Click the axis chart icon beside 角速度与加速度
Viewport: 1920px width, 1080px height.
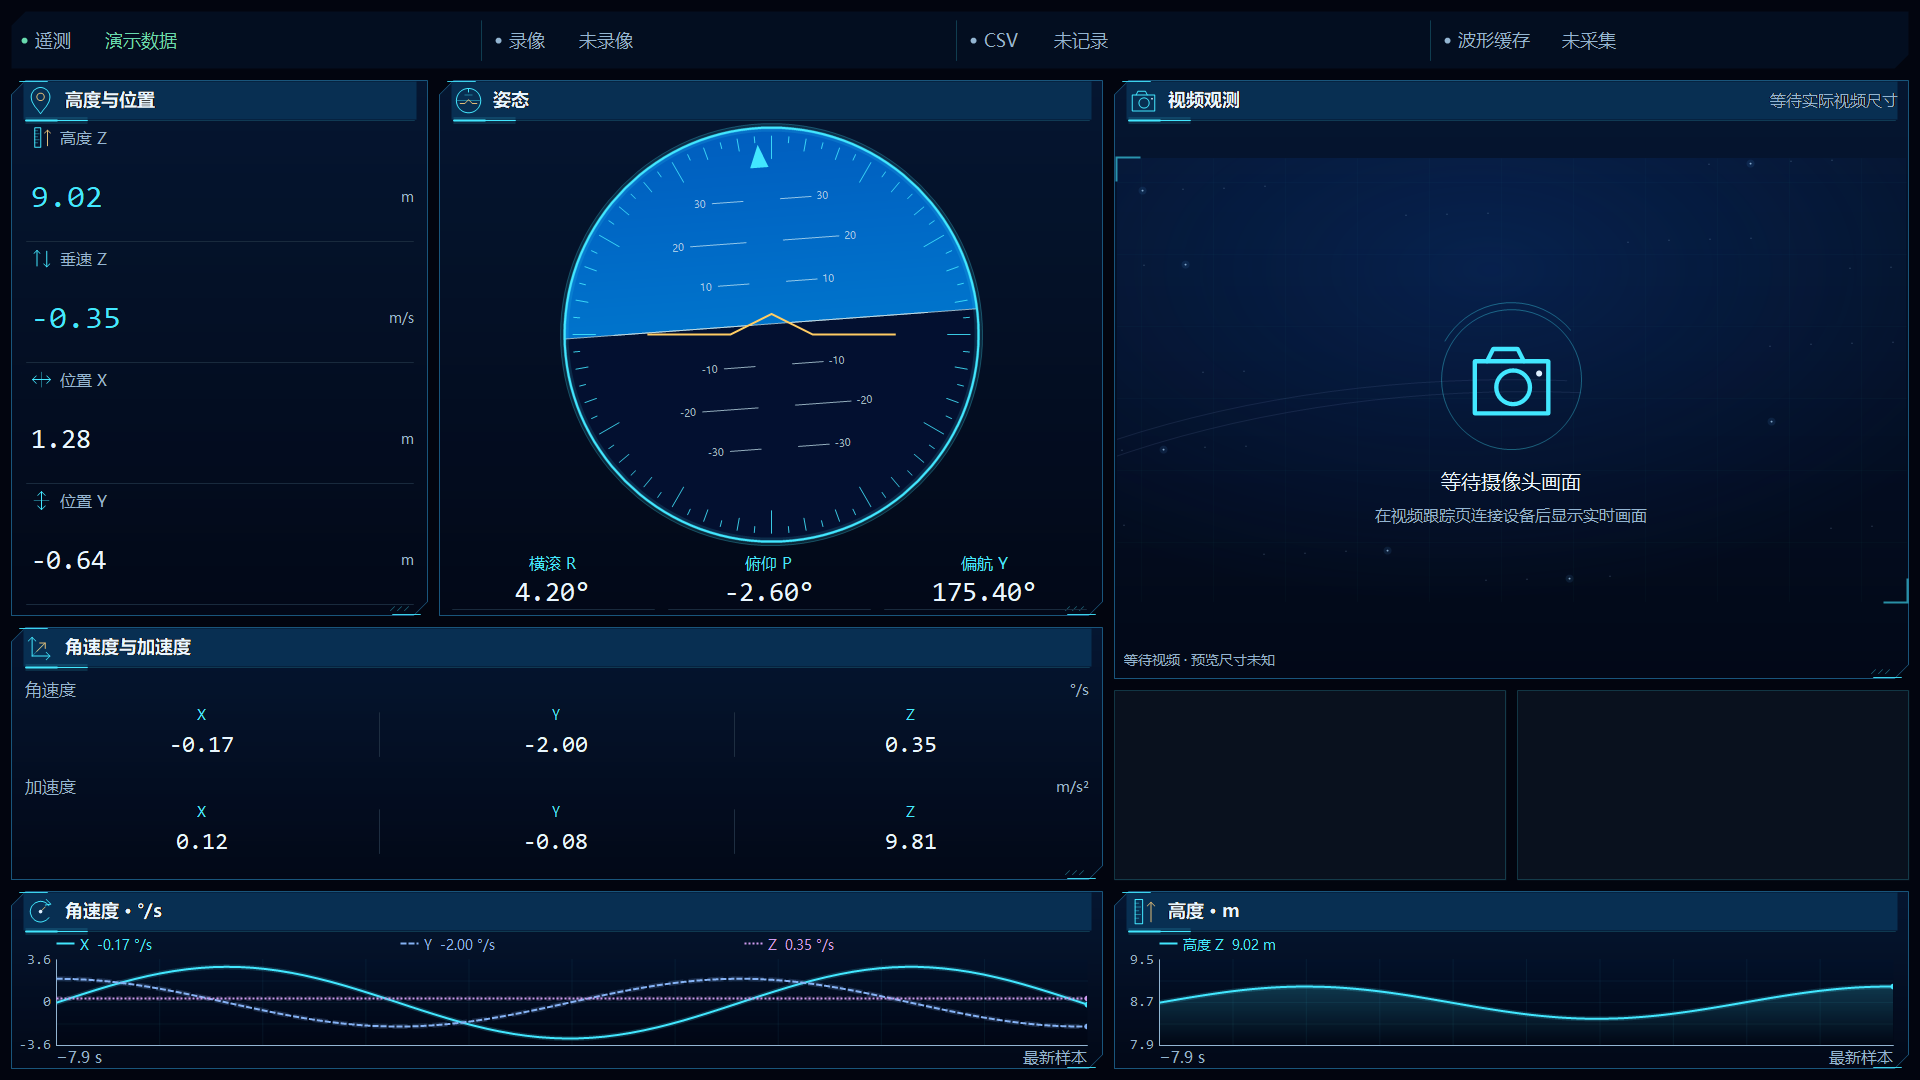tap(40, 647)
